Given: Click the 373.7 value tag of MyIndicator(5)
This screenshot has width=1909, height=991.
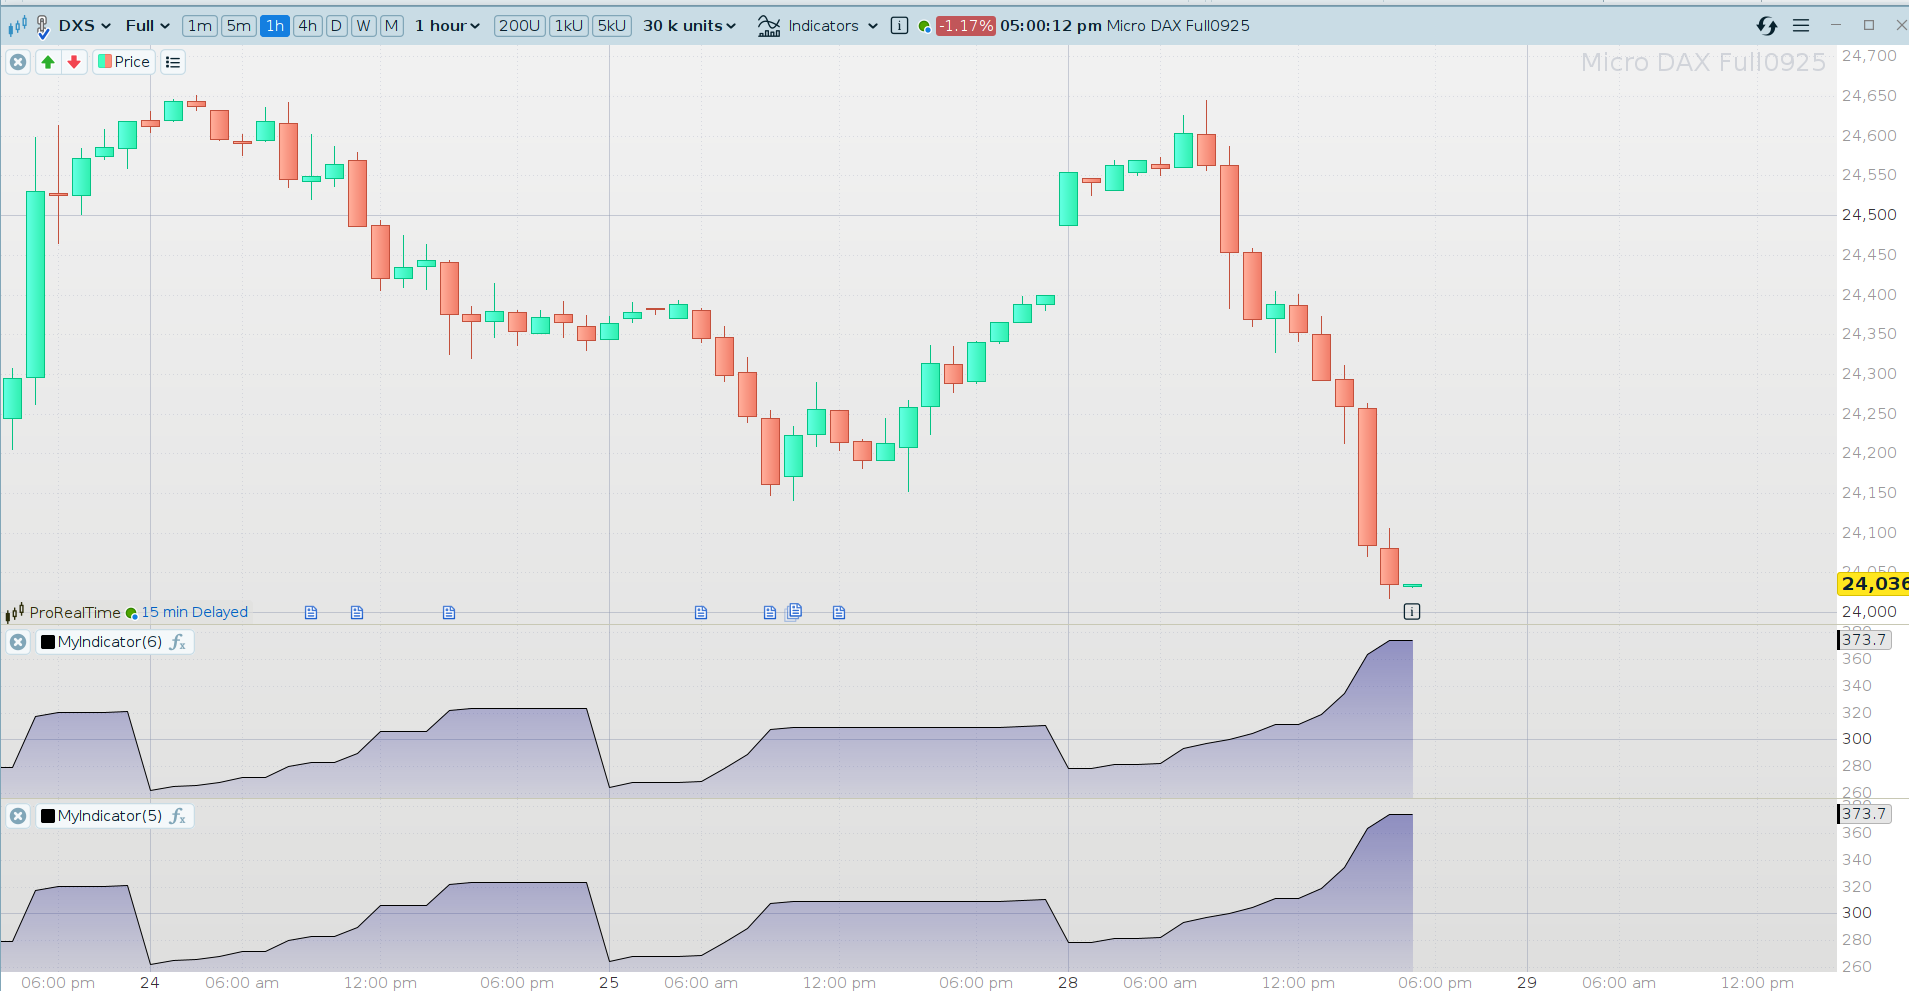Looking at the screenshot, I should point(1865,814).
